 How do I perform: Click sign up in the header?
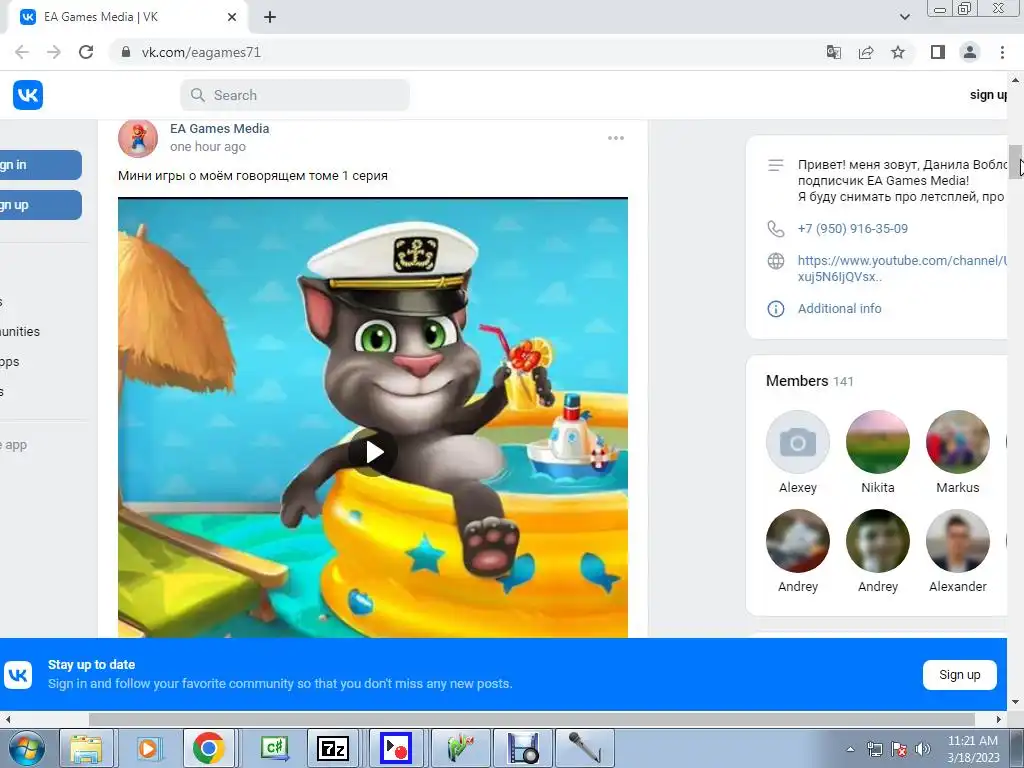click(x=988, y=95)
